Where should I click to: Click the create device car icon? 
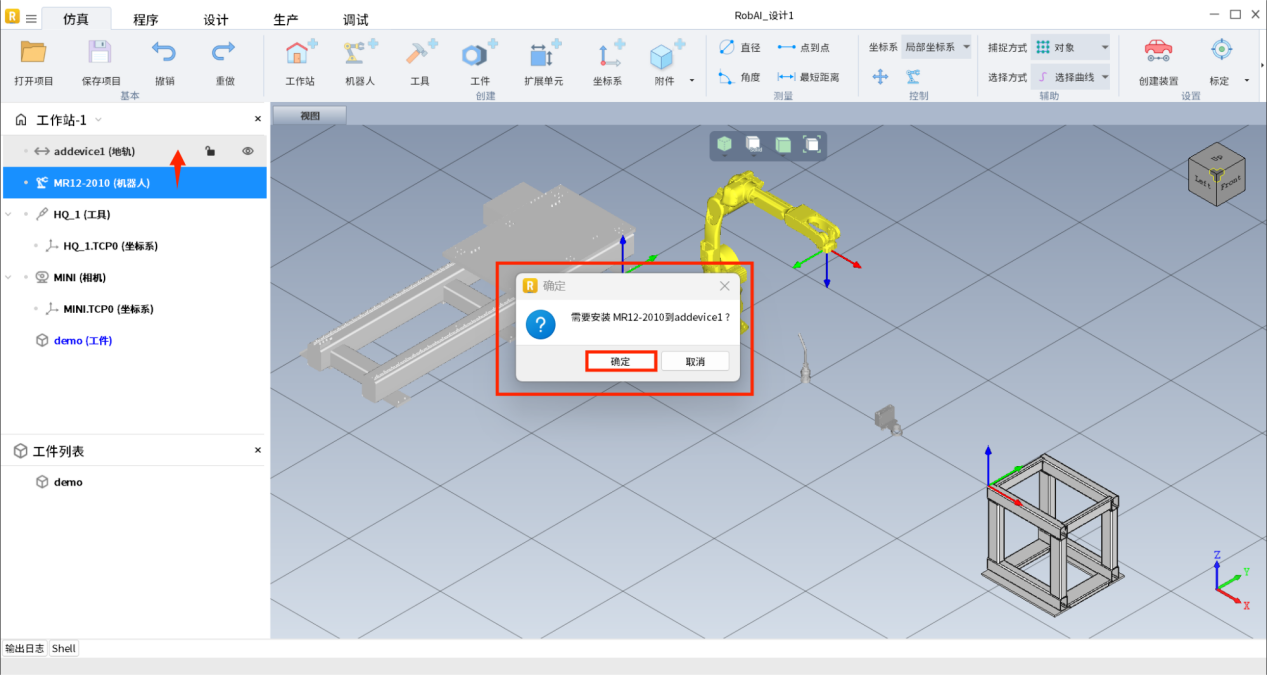[1158, 52]
